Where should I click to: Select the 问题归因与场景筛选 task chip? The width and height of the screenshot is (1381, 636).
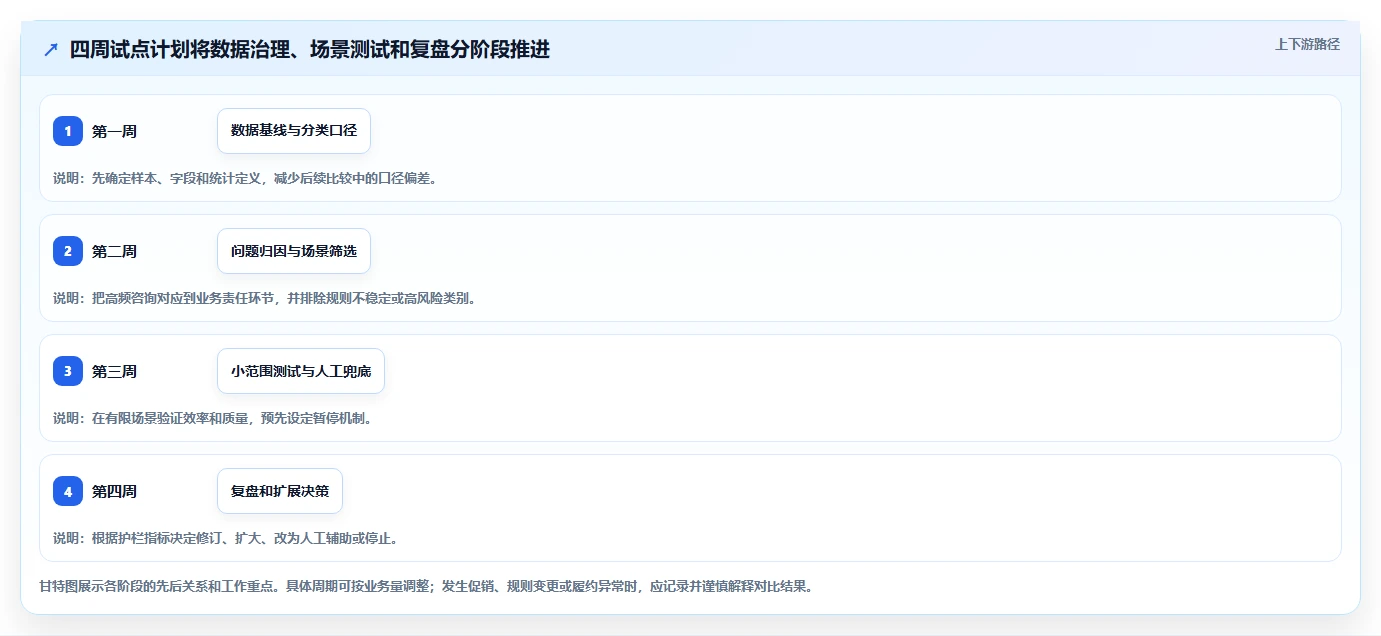coord(294,251)
